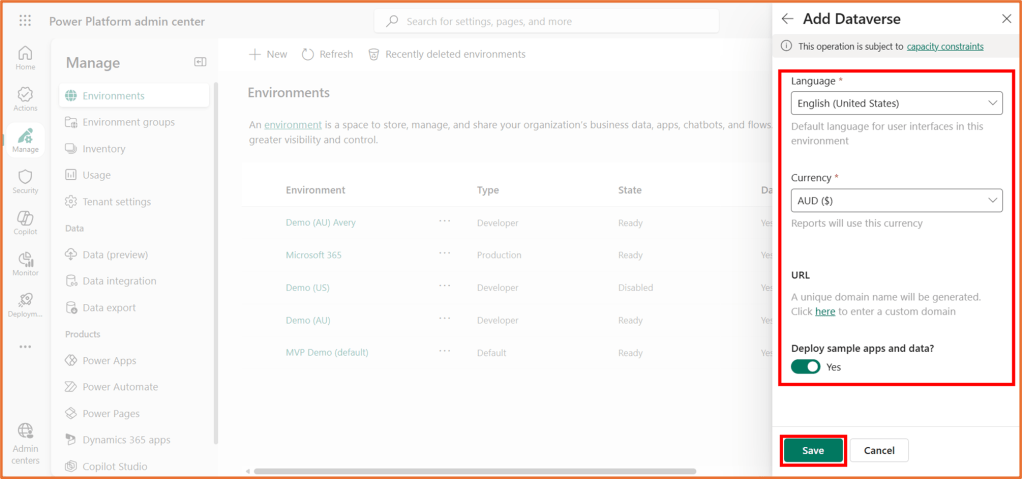Open Monitor icon in left rail
The width and height of the screenshot is (1022, 479).
(25, 263)
